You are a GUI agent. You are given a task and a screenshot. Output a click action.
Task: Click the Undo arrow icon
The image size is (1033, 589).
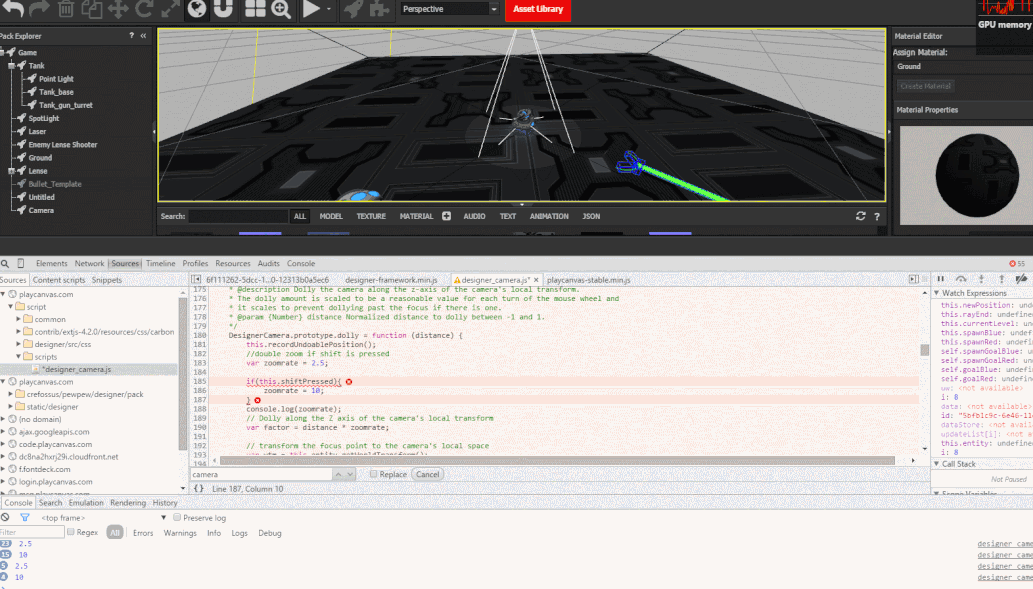coord(12,11)
